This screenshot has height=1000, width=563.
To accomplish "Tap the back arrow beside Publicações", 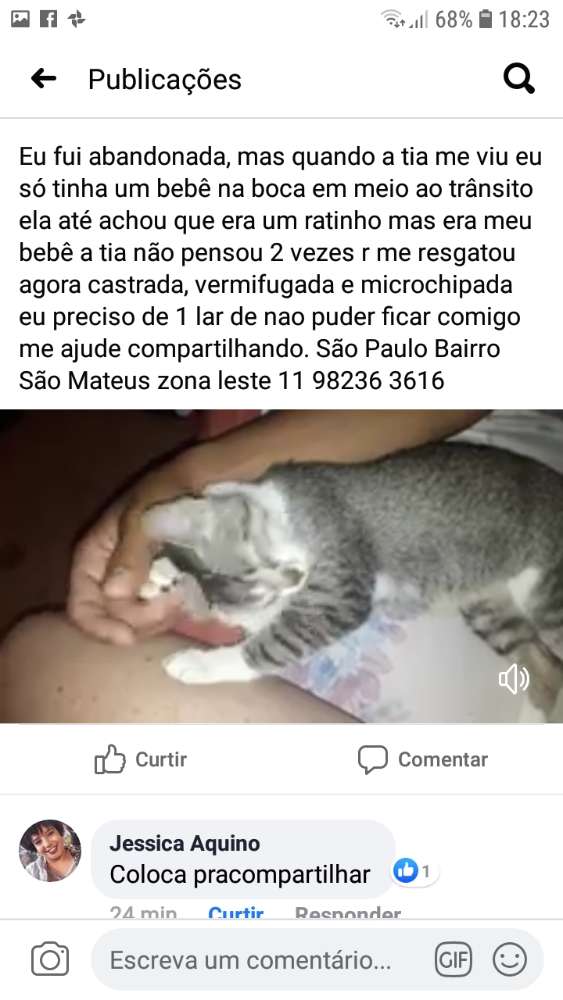I will (43, 79).
